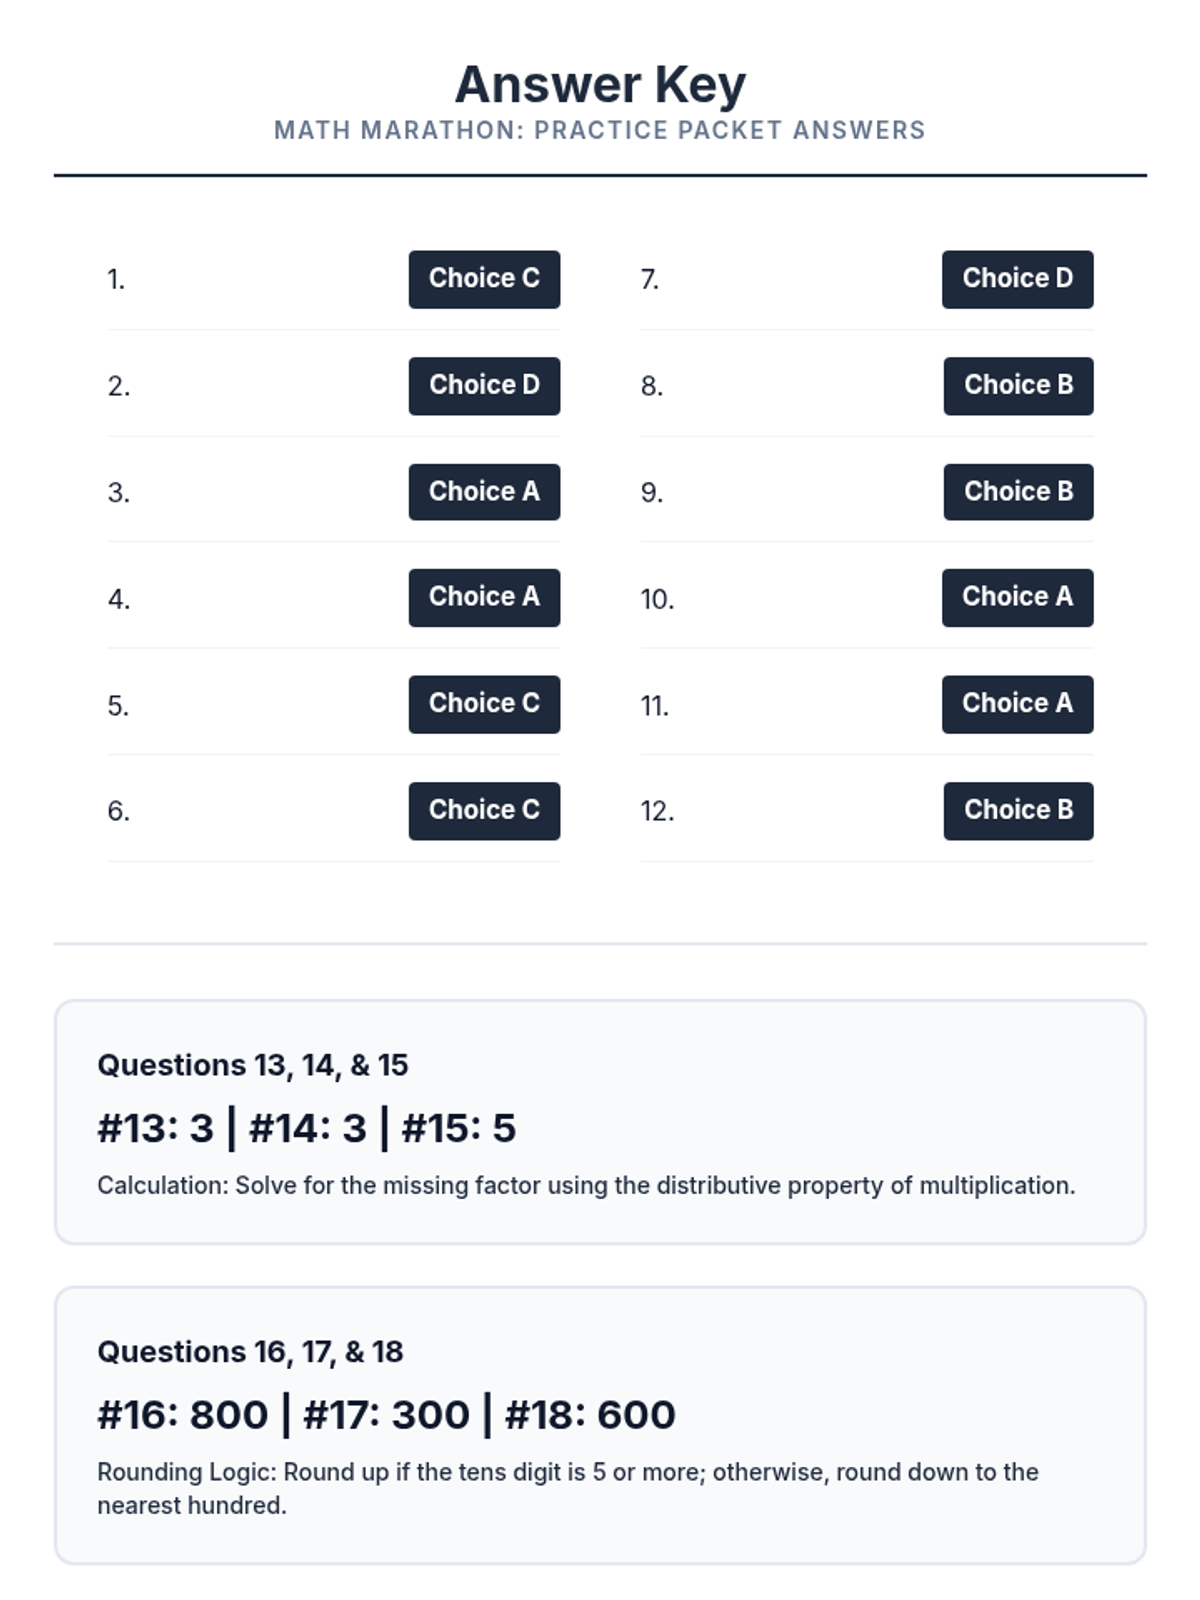
Task: Click the Choice D badge for question 7
Action: (1017, 279)
